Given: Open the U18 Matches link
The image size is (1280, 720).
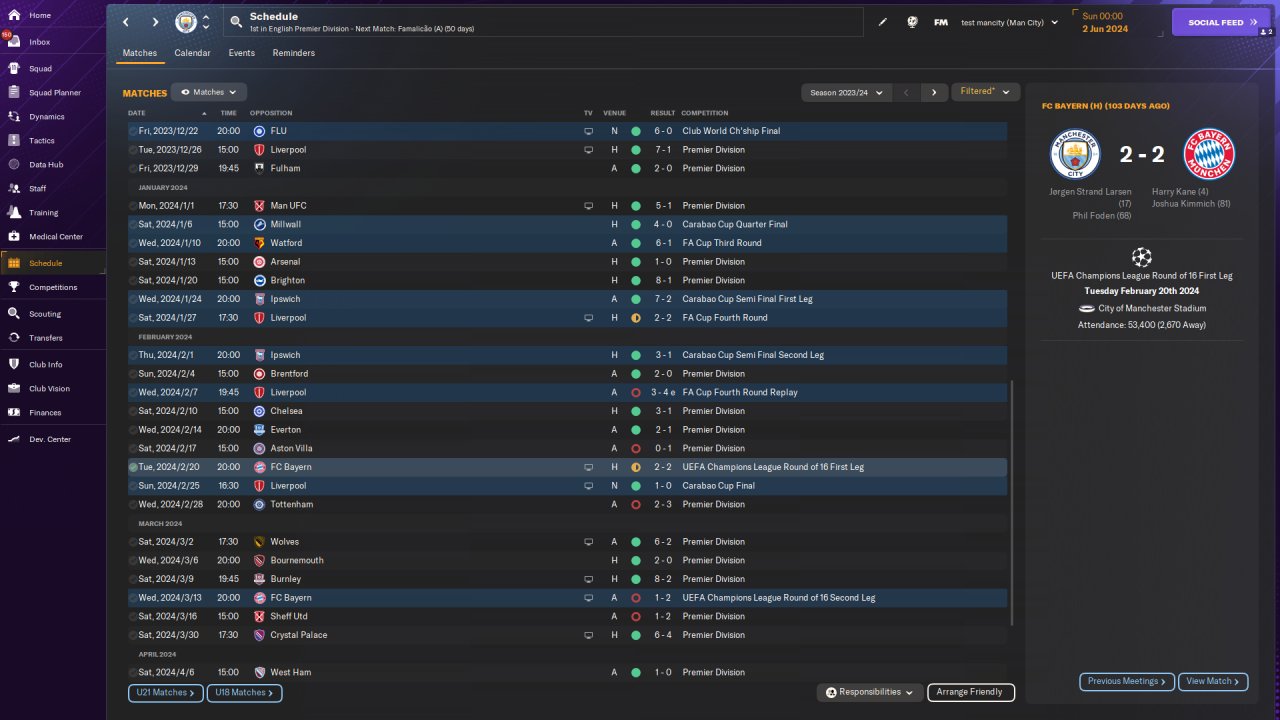Looking at the screenshot, I should click(x=244, y=692).
